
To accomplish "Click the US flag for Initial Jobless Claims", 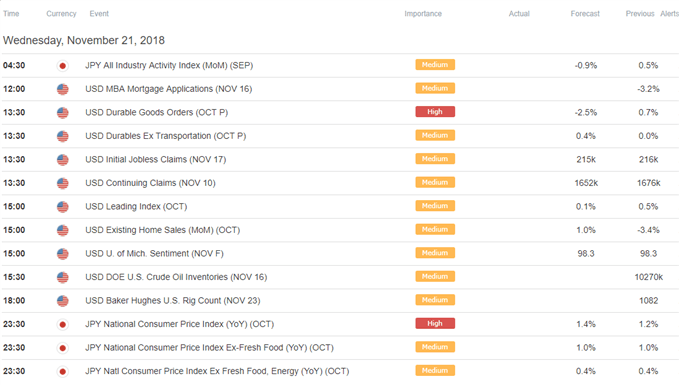I will coord(63,160).
